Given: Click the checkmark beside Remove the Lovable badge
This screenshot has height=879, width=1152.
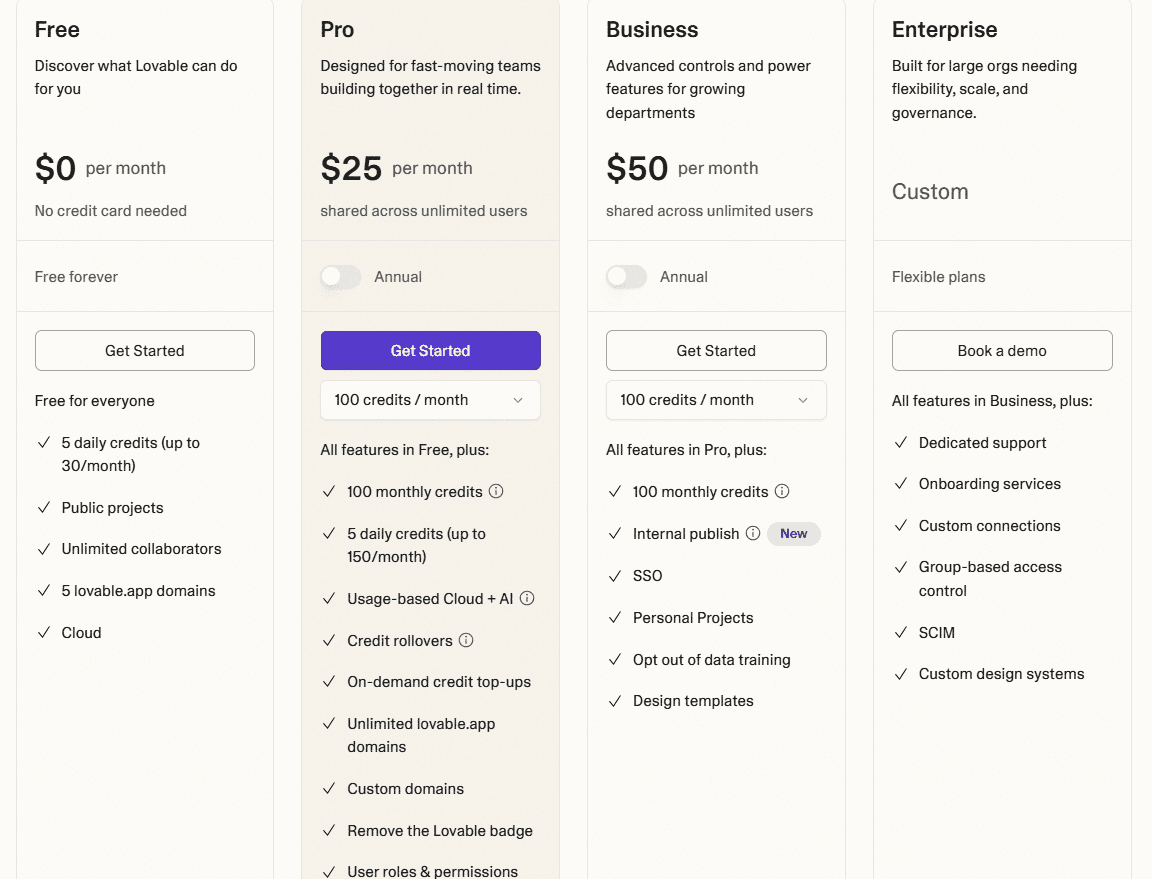Looking at the screenshot, I should tap(329, 831).
